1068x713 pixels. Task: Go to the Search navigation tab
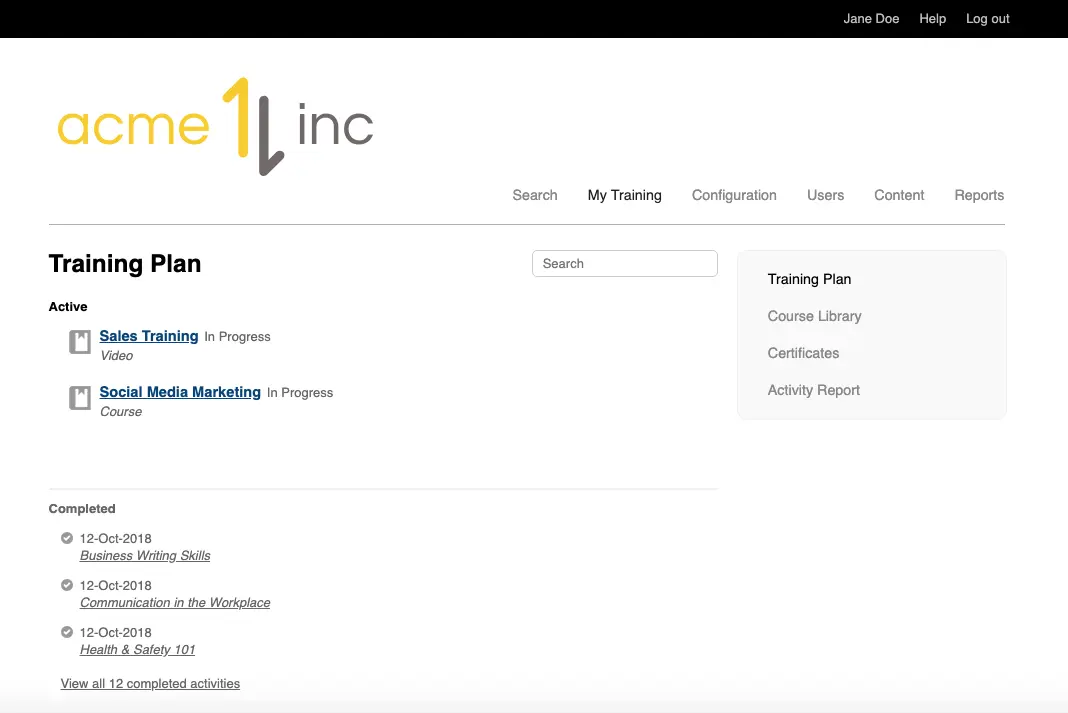(534, 195)
